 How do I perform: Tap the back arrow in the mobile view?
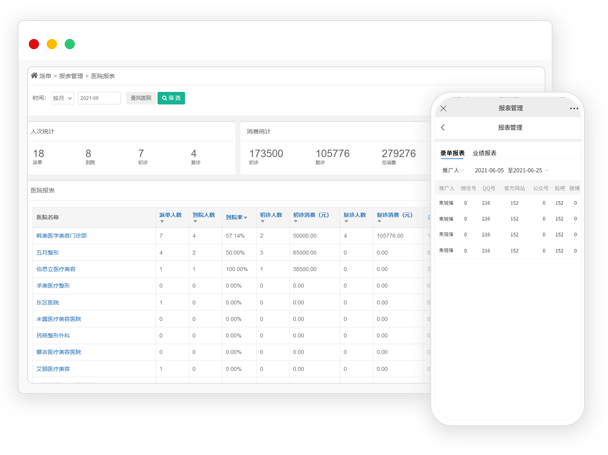tap(444, 128)
